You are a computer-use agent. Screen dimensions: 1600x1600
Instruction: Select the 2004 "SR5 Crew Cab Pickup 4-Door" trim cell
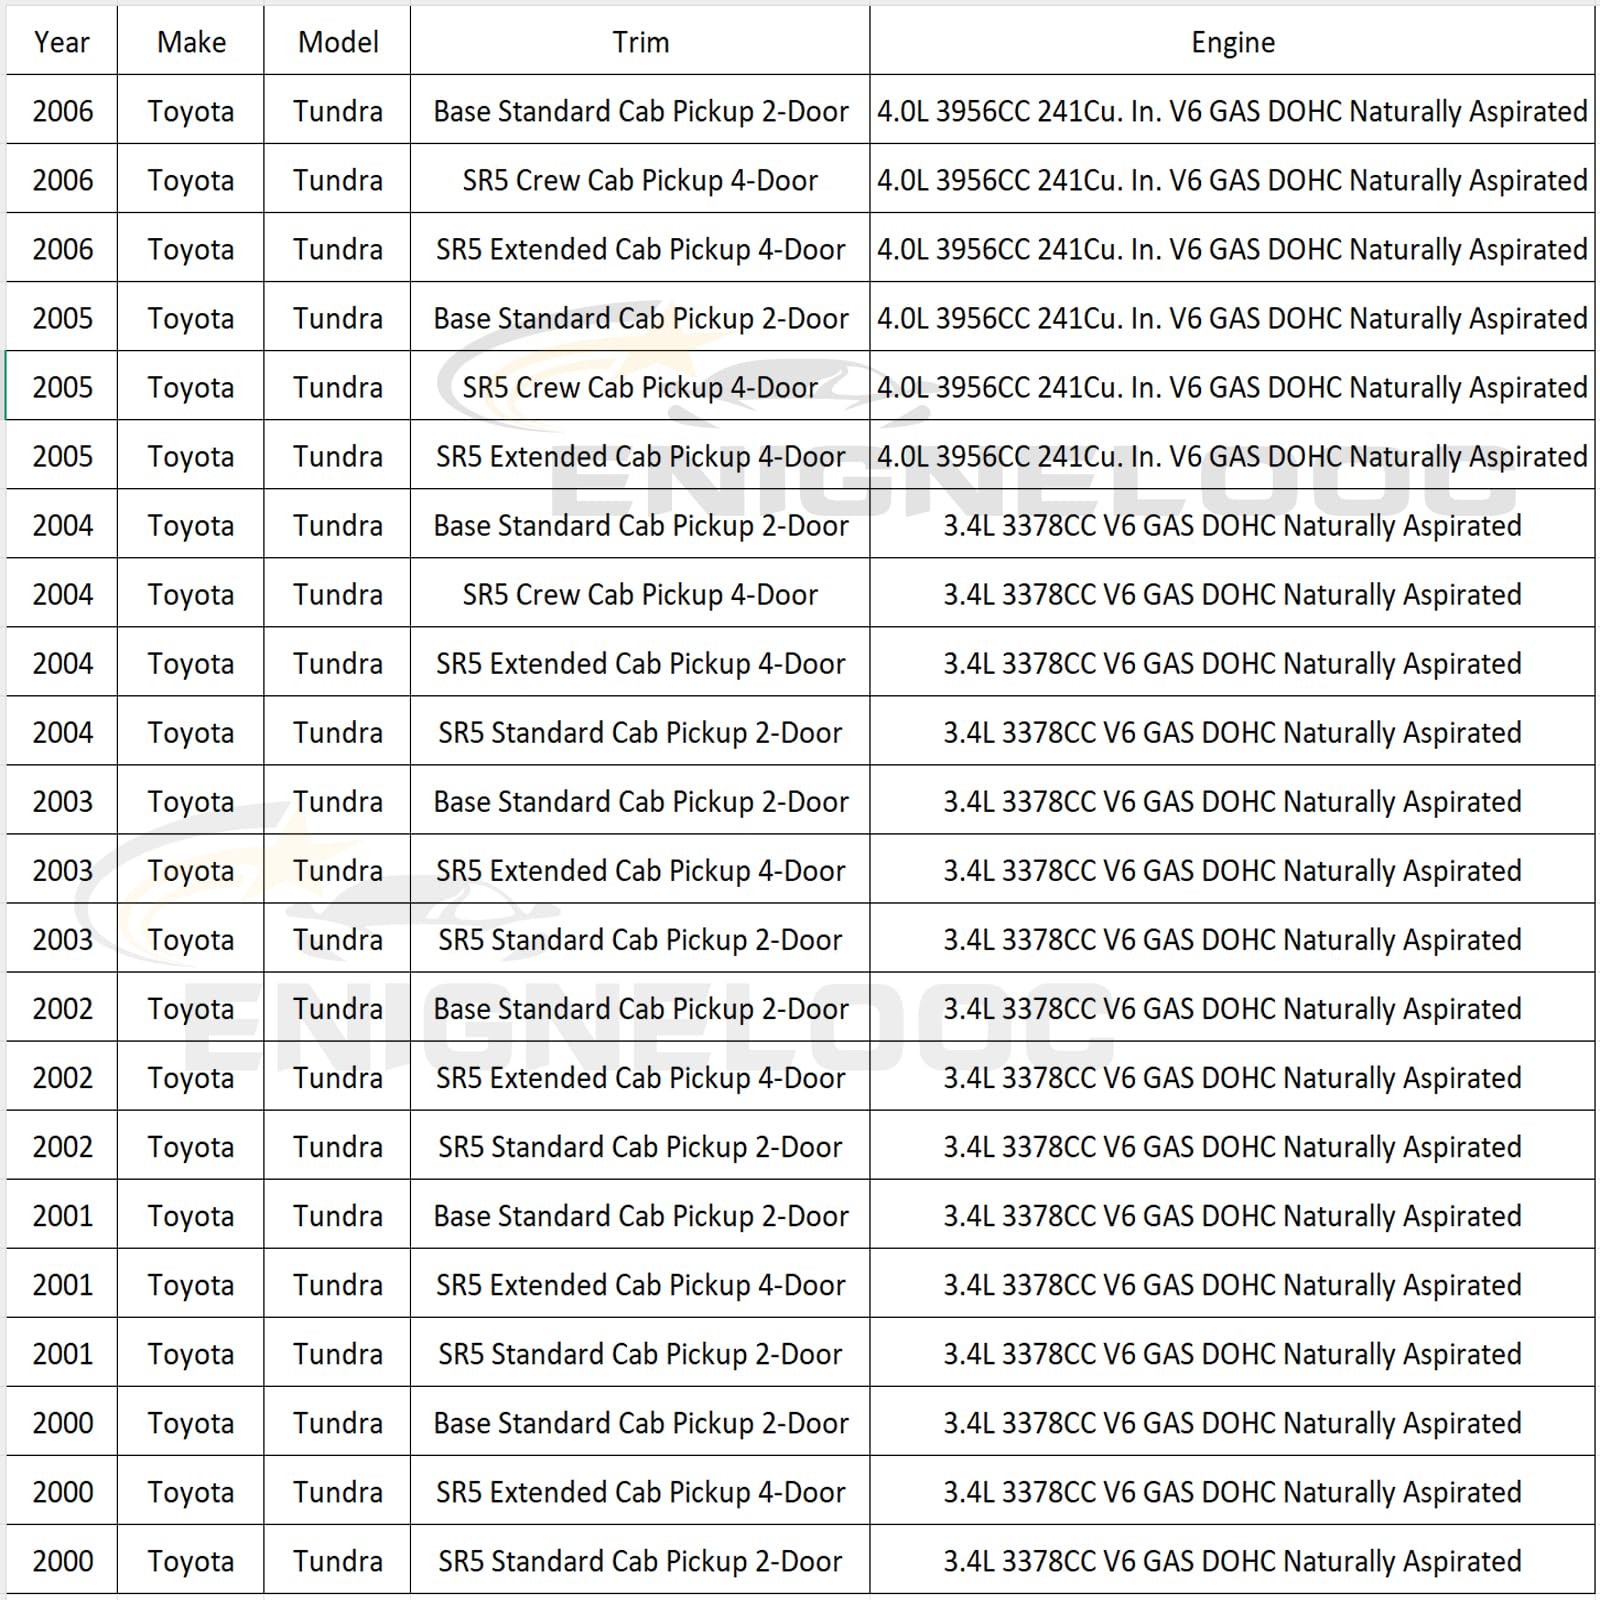pos(641,593)
